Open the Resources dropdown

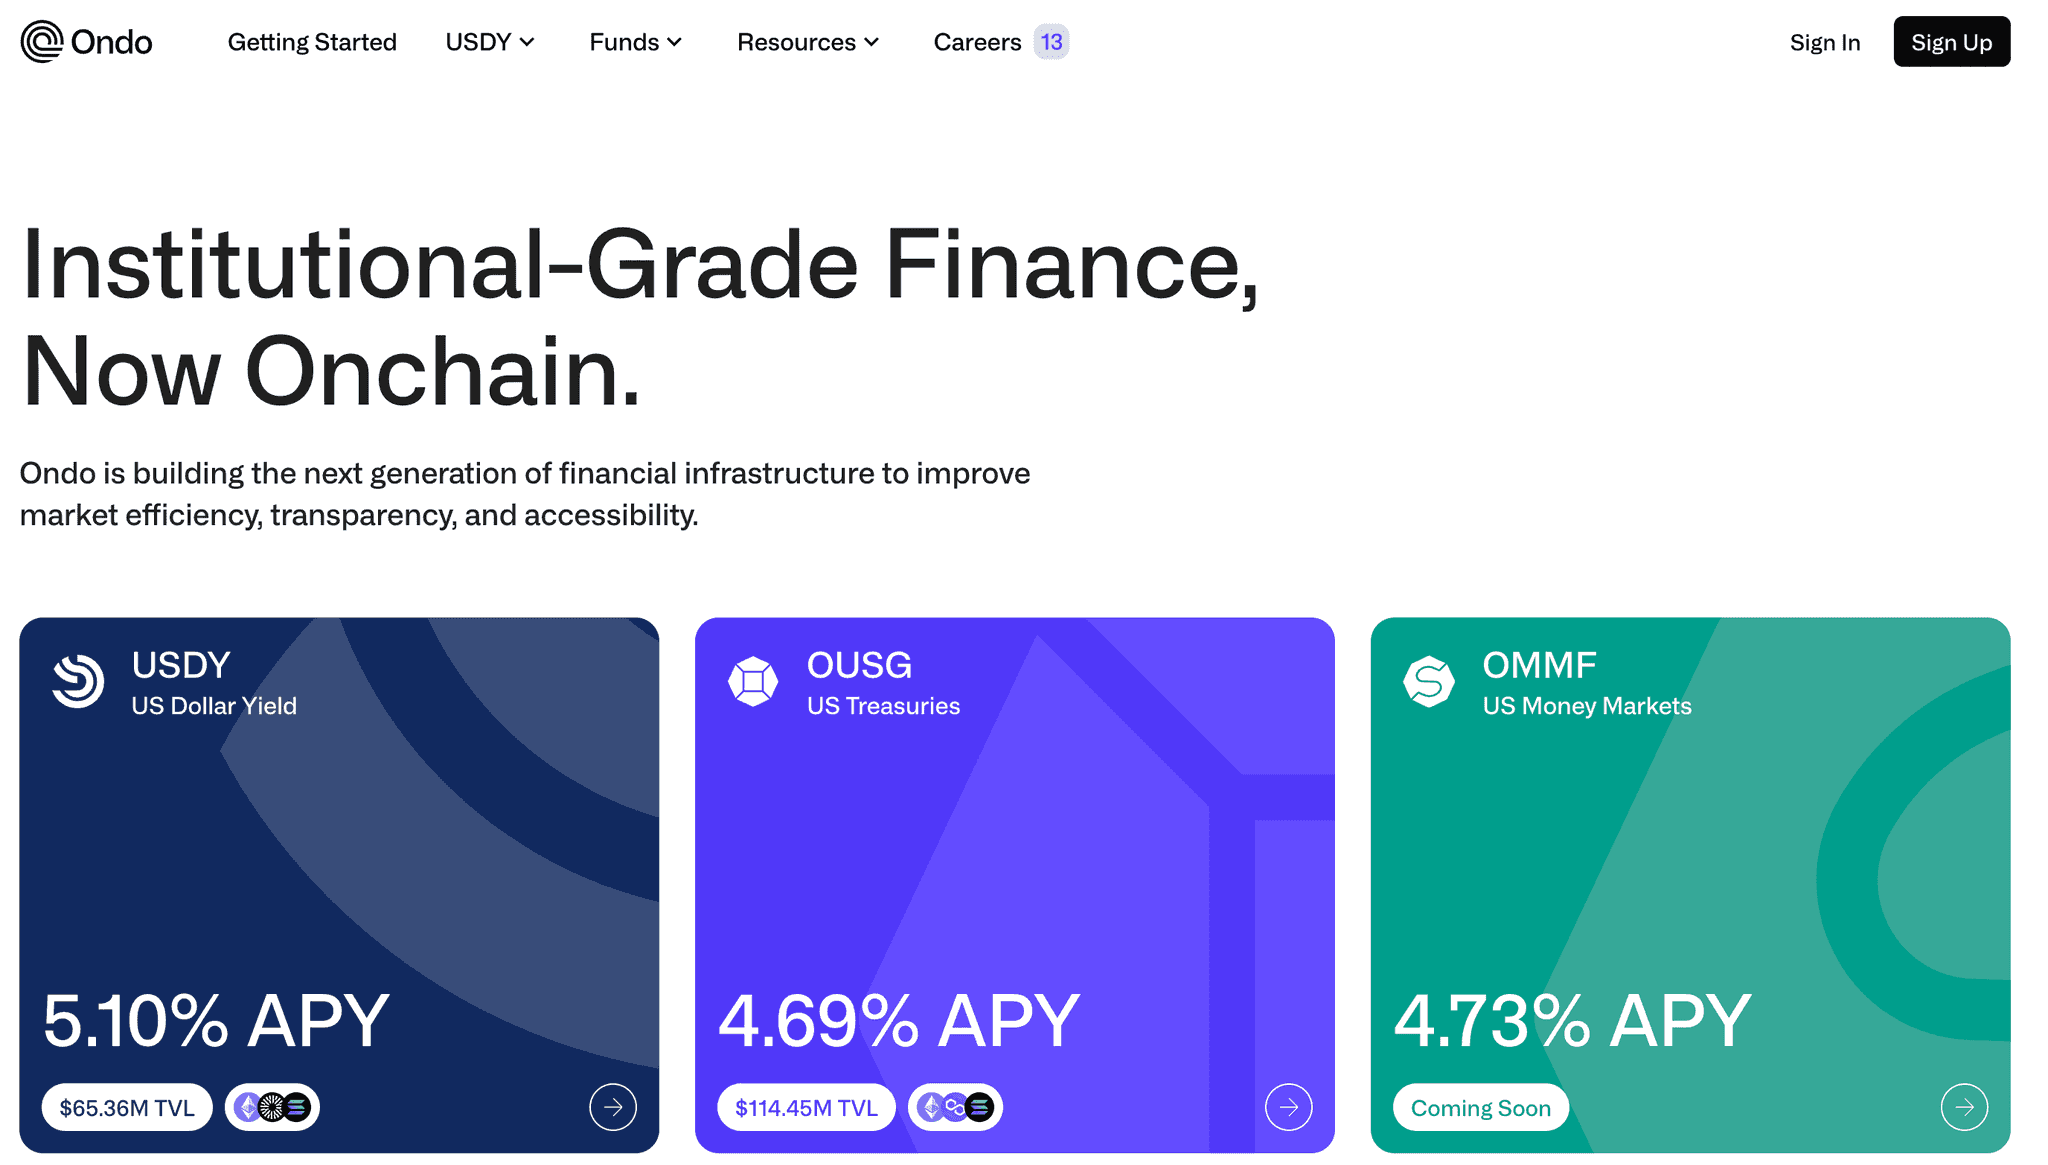click(807, 42)
